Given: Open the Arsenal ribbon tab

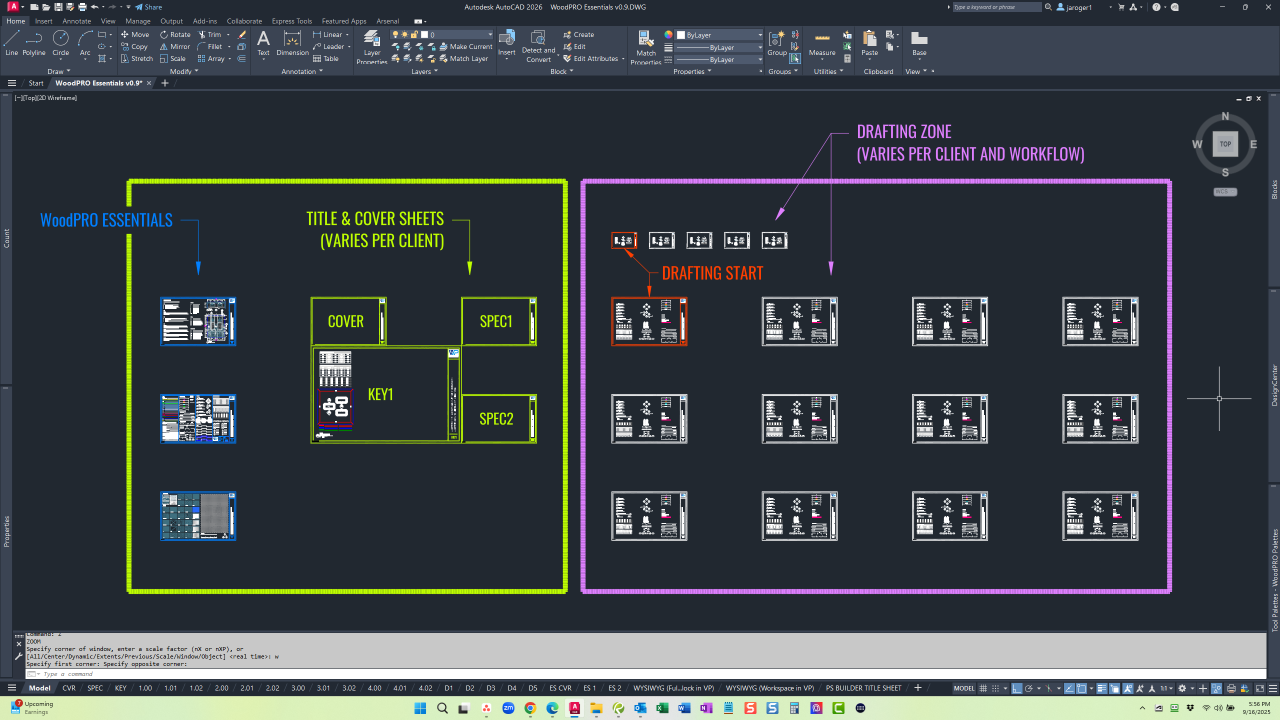Looking at the screenshot, I should pyautogui.click(x=387, y=20).
